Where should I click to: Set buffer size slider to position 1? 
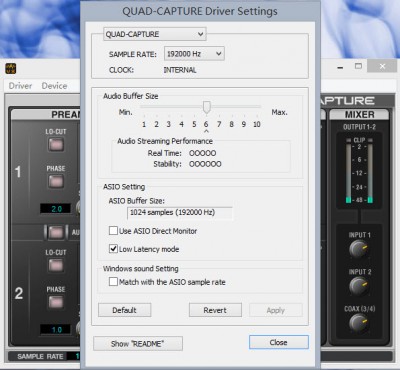(x=144, y=124)
